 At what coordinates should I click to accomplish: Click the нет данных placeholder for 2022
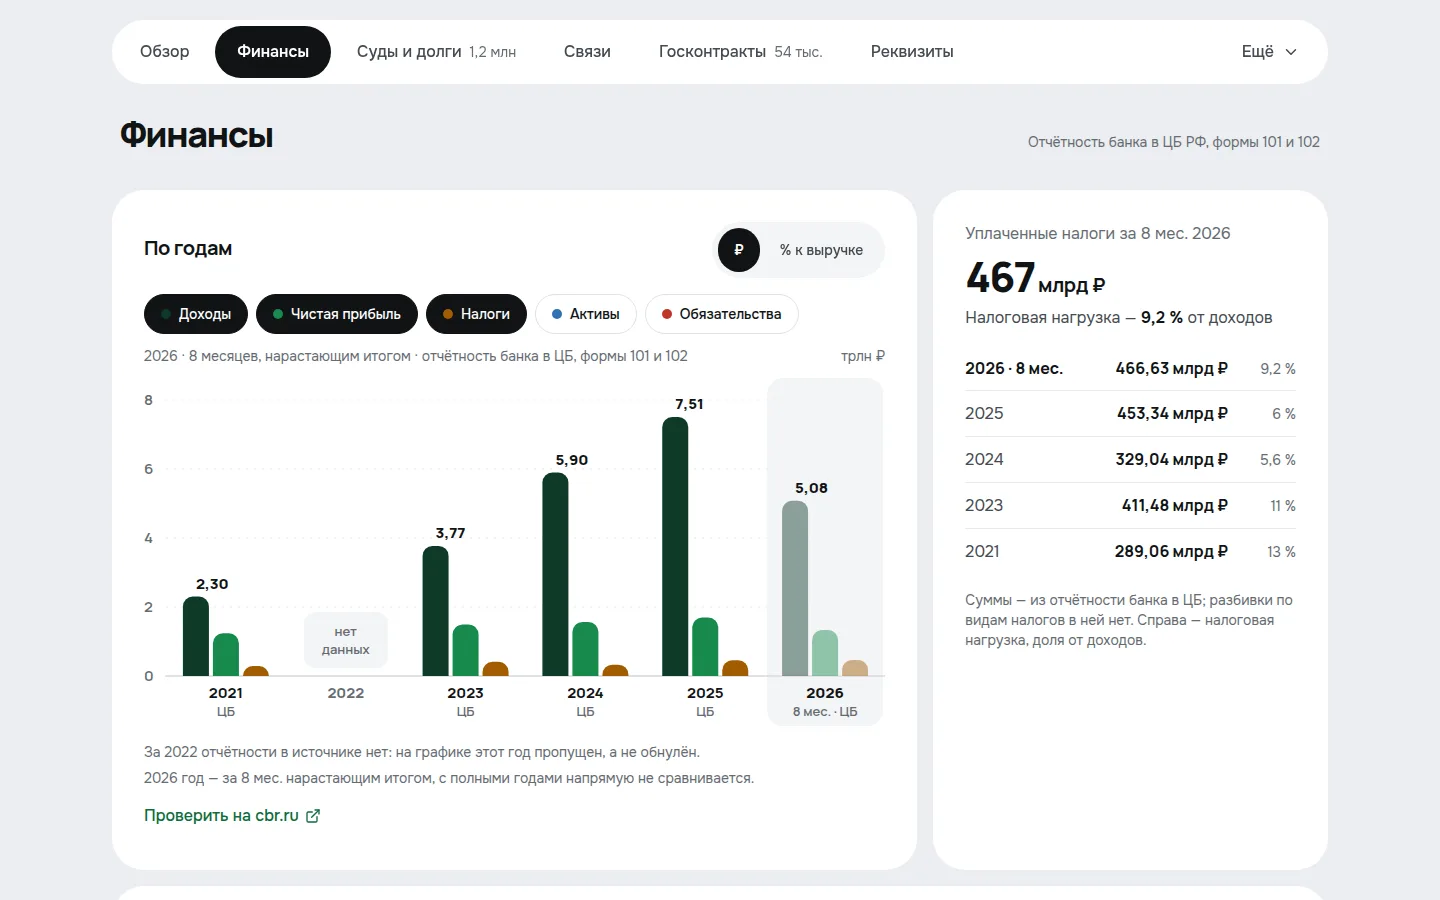(346, 641)
